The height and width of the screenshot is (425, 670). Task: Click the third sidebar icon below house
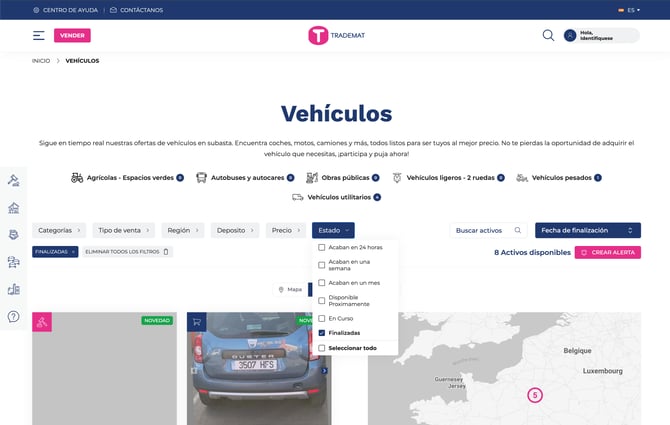(14, 234)
